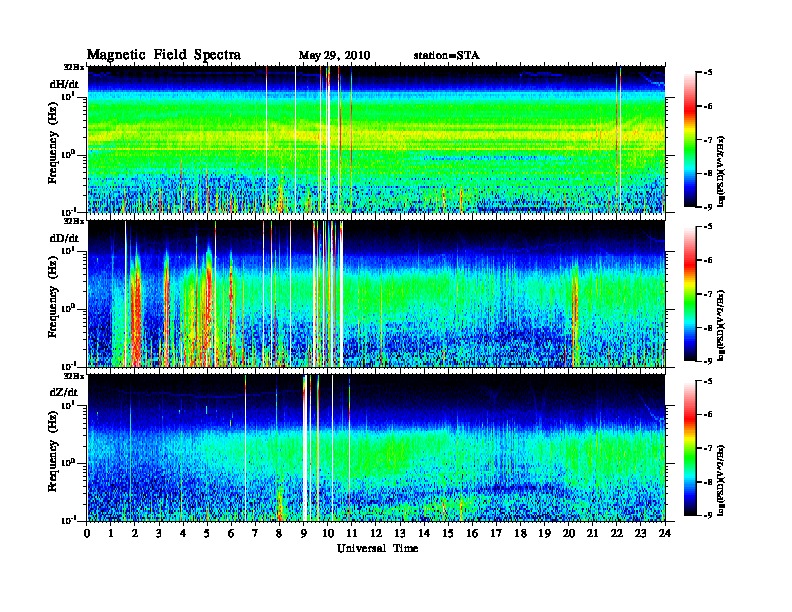Click red burst near 20 UT in dD/dt plot
792x612 pixels.
pyautogui.click(x=574, y=311)
